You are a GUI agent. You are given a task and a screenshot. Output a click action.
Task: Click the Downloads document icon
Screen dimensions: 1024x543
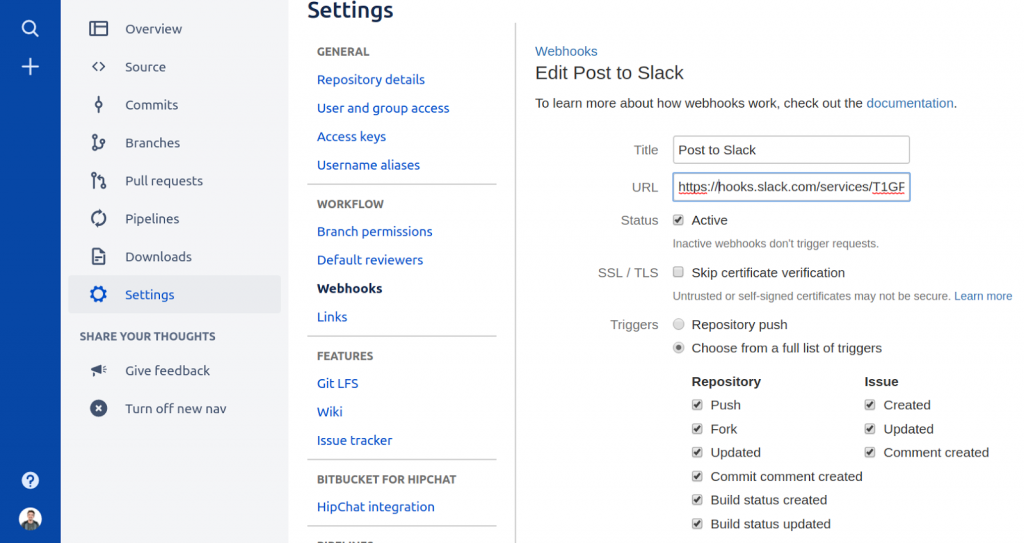[x=99, y=256]
